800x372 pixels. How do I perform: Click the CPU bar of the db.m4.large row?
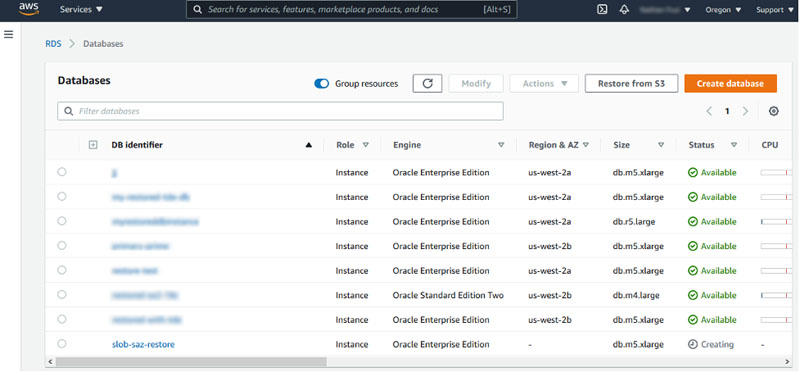(776, 295)
